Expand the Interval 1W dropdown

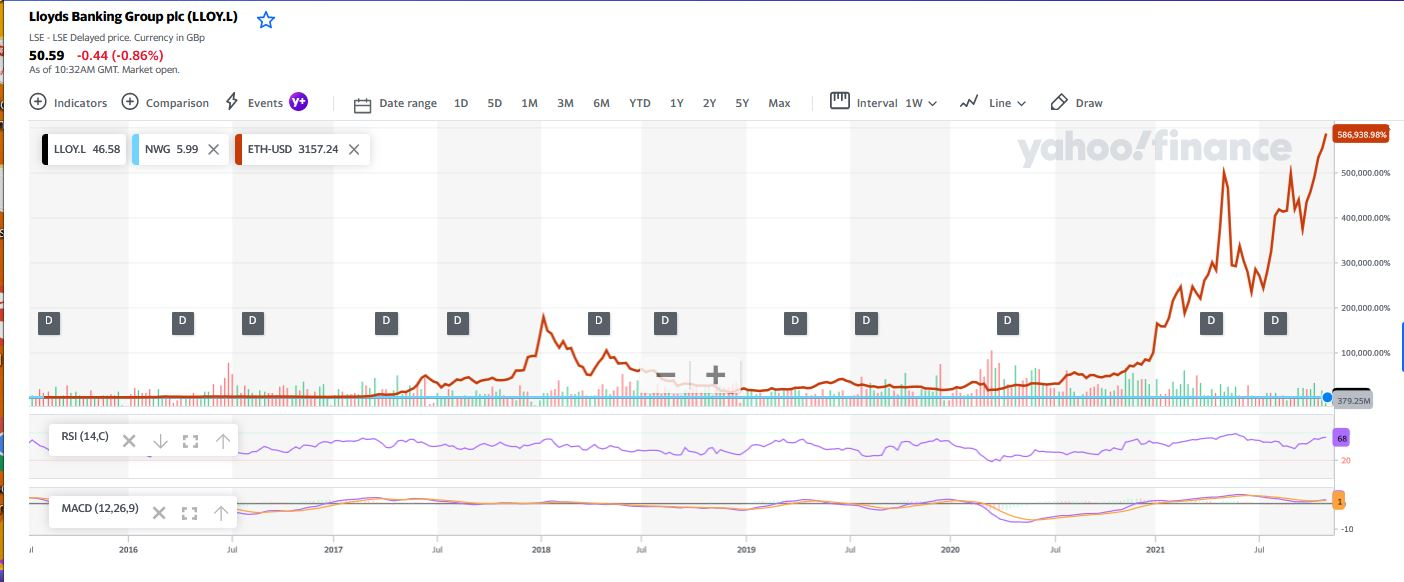[x=884, y=102]
